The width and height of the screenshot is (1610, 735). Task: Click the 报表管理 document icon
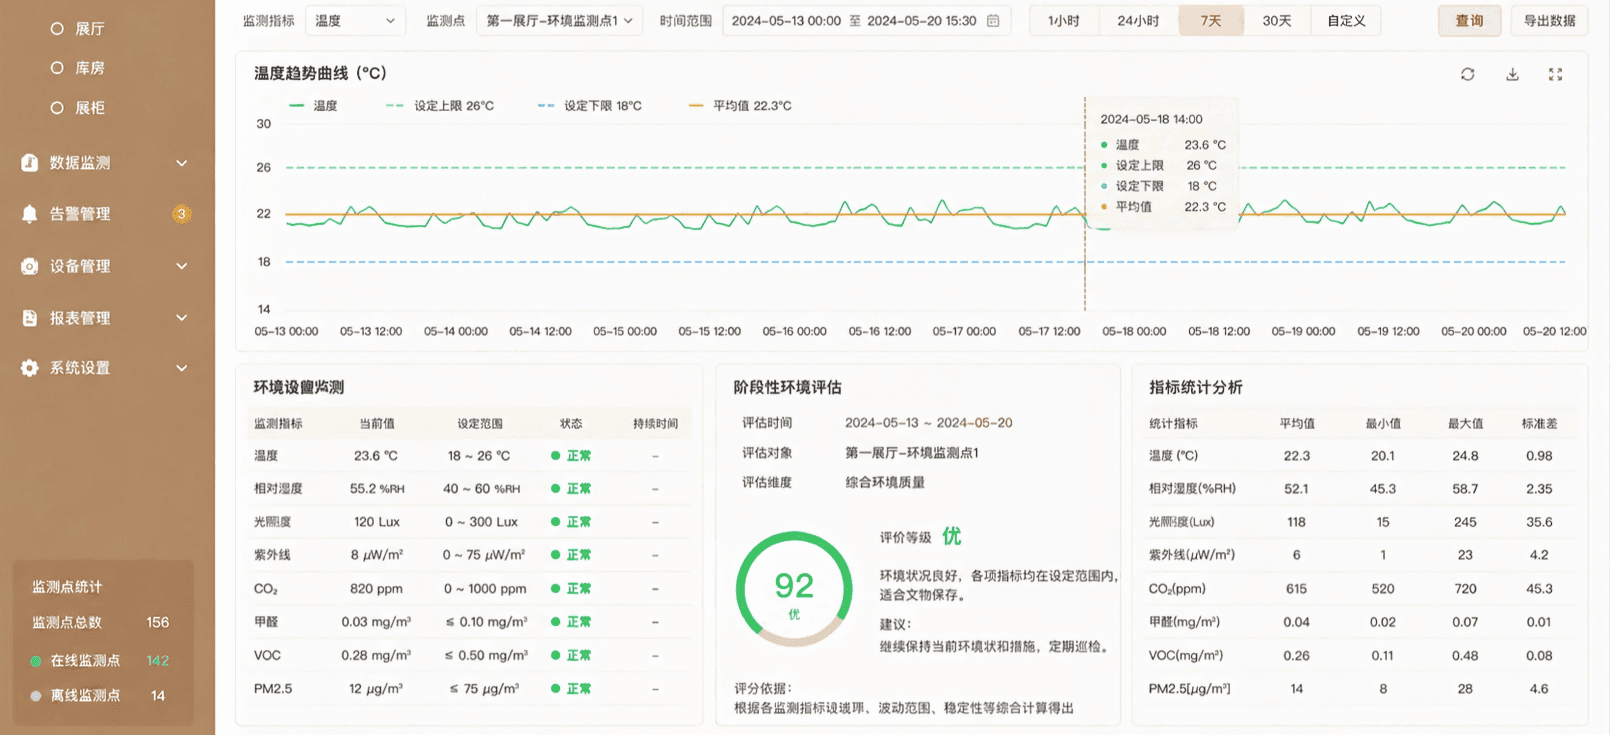coord(30,318)
